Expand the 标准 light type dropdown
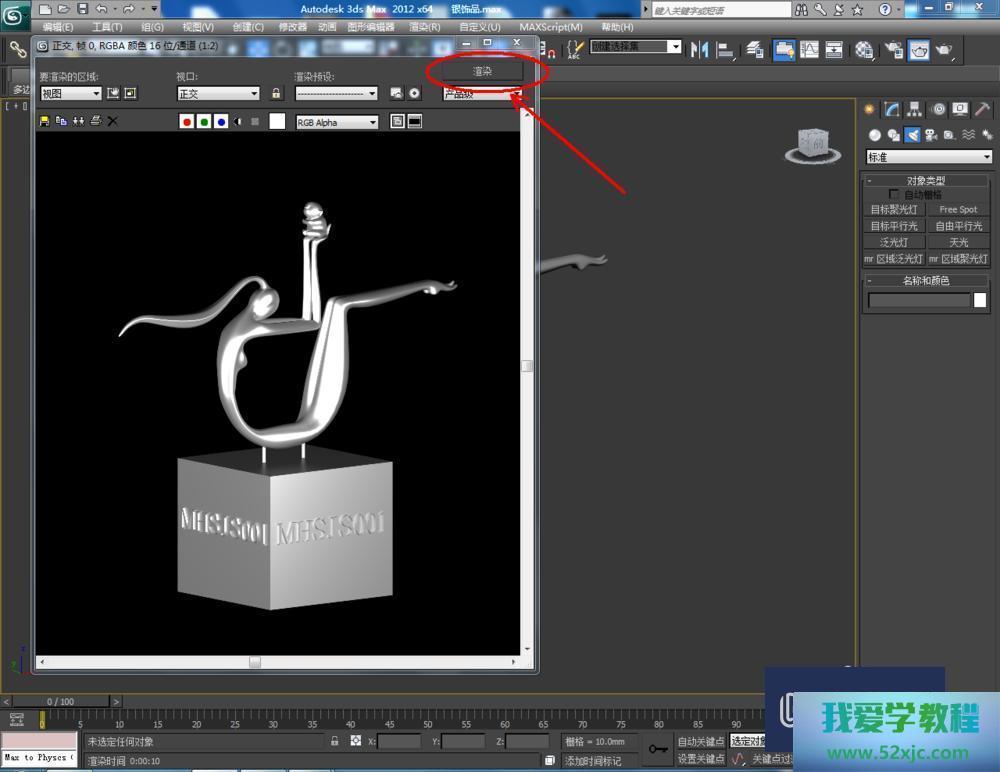Viewport: 1000px width, 772px height. (x=929, y=157)
